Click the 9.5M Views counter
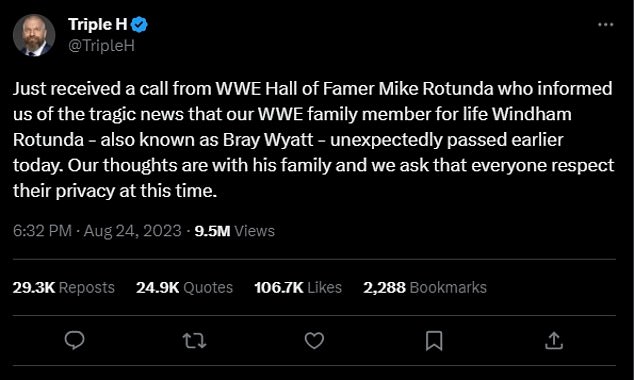634x380 pixels. [x=235, y=231]
